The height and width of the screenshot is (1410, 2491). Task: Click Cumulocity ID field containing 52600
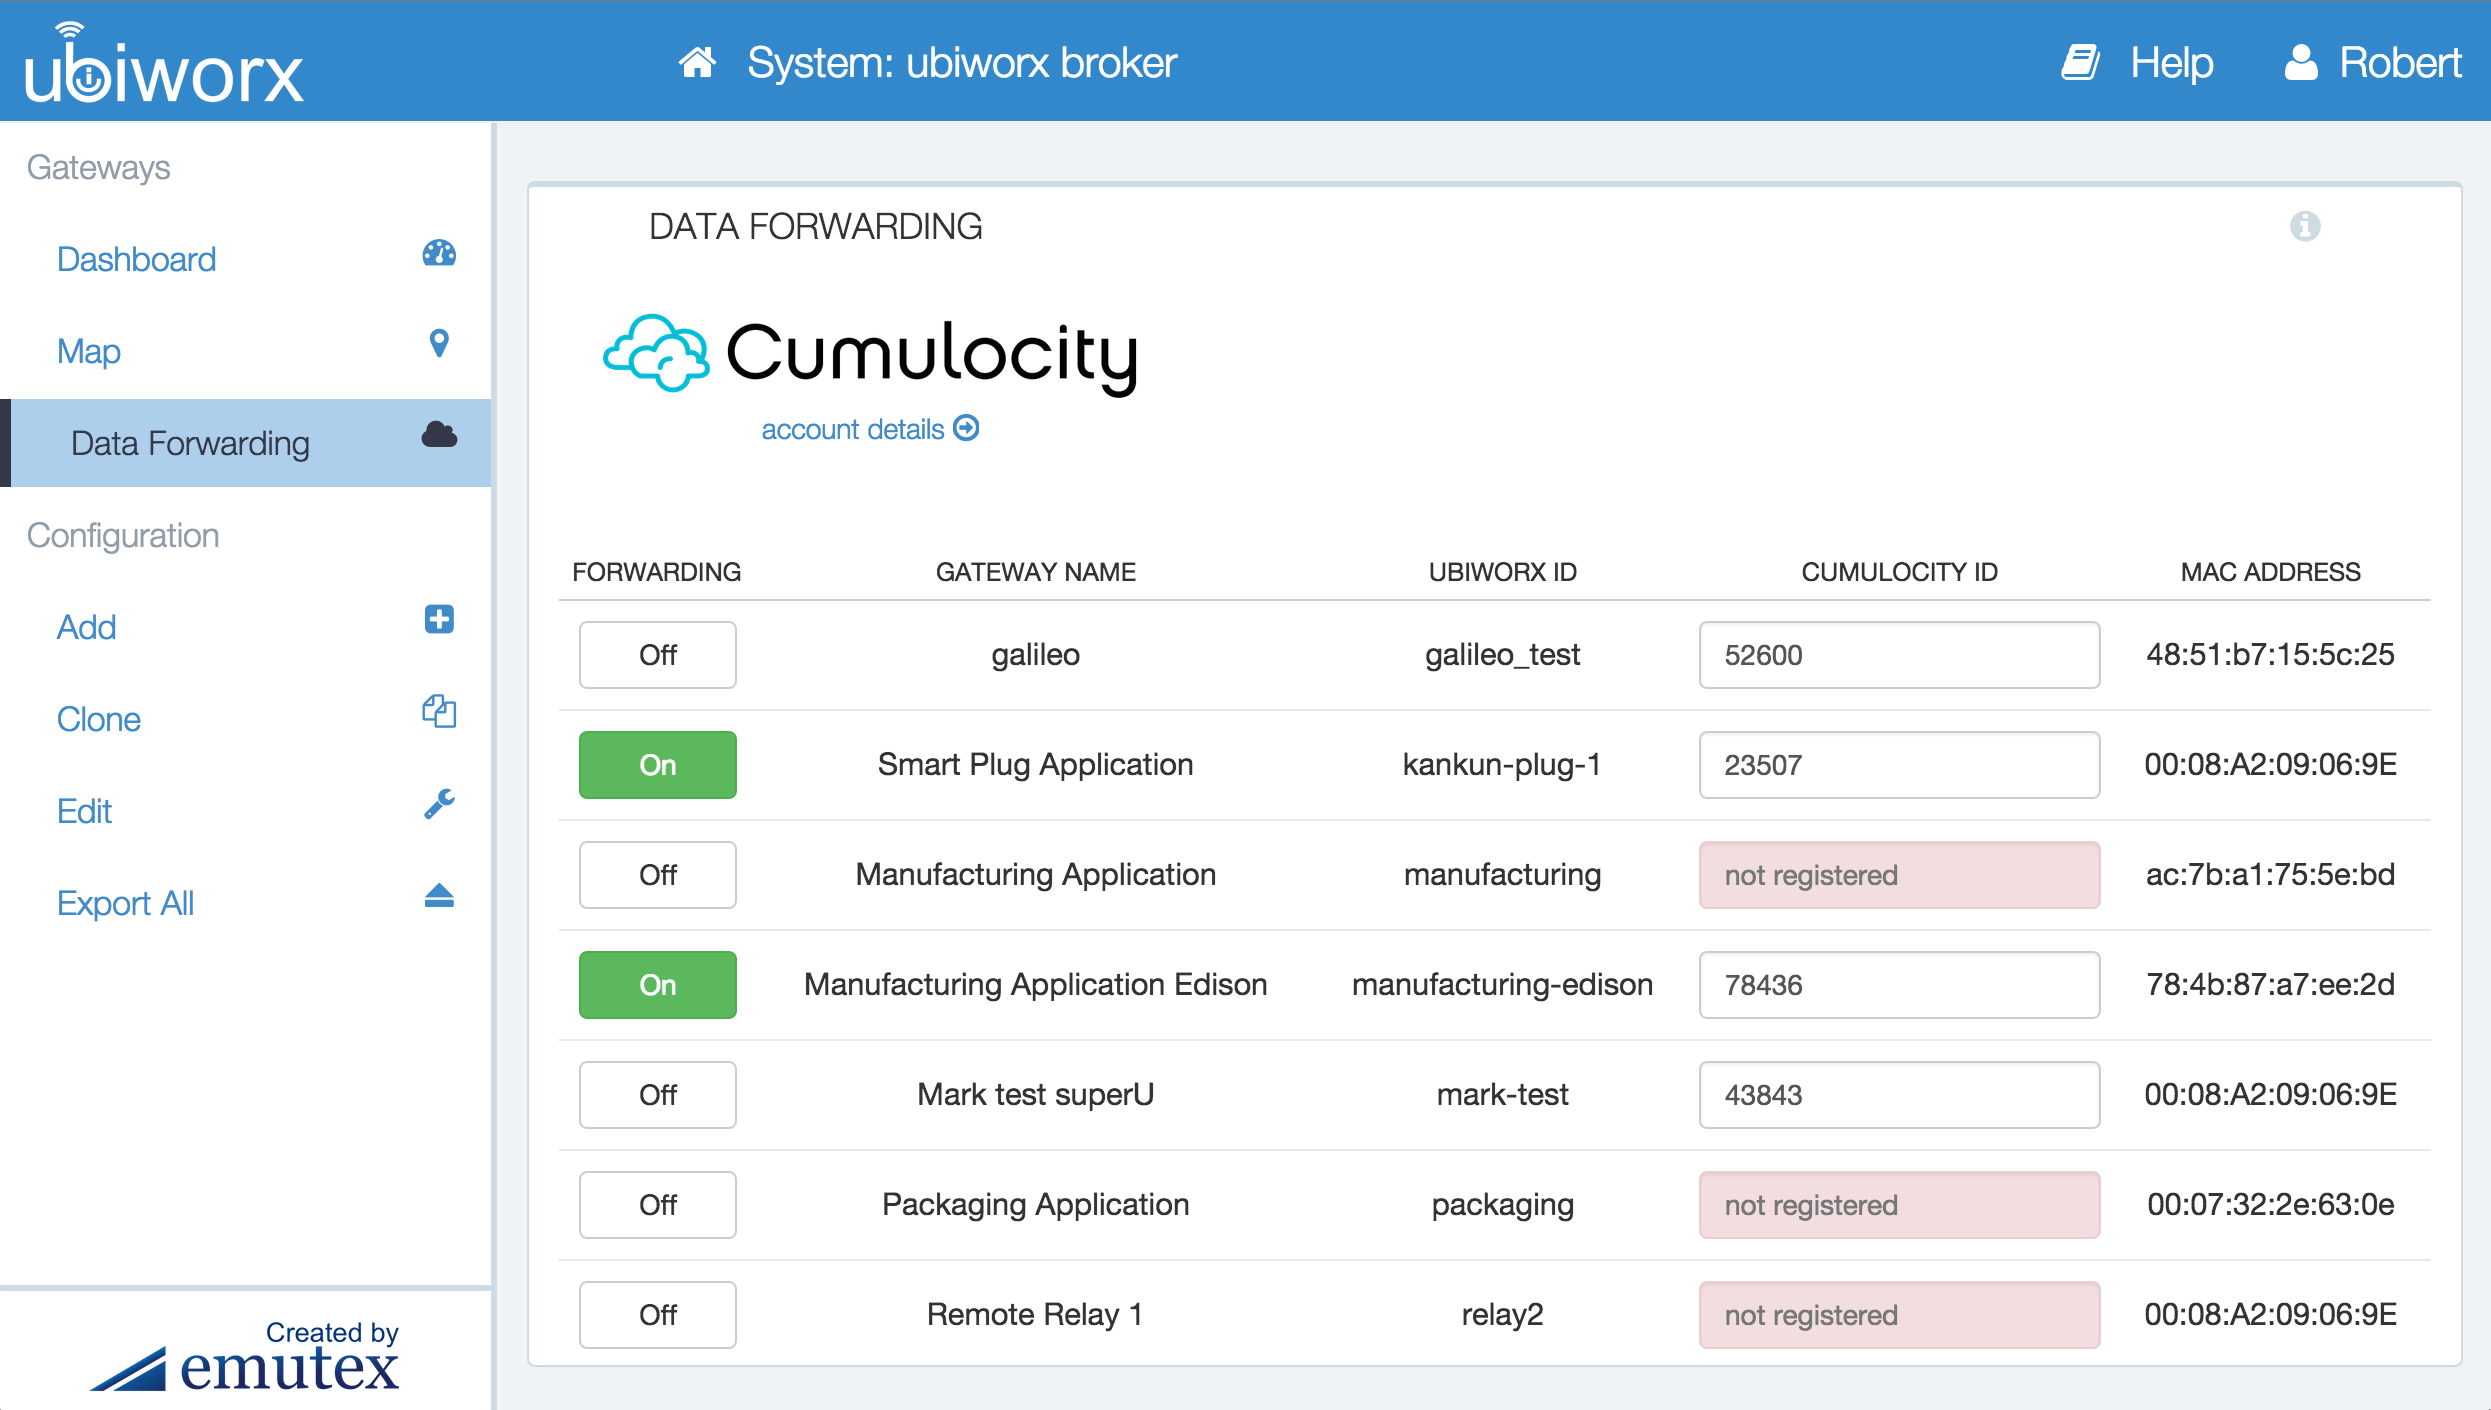1899,655
